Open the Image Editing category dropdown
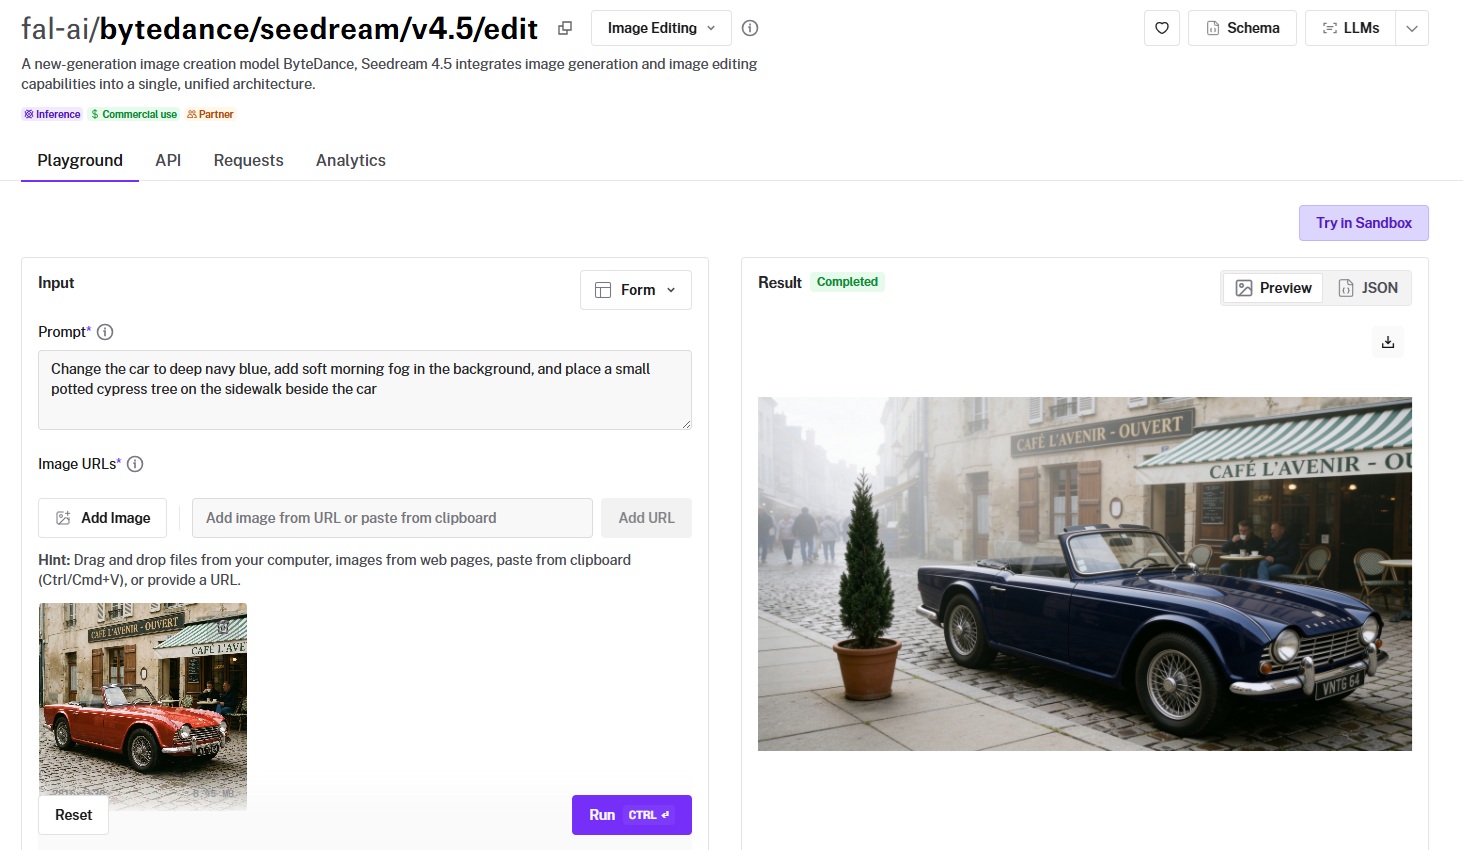 (x=661, y=28)
